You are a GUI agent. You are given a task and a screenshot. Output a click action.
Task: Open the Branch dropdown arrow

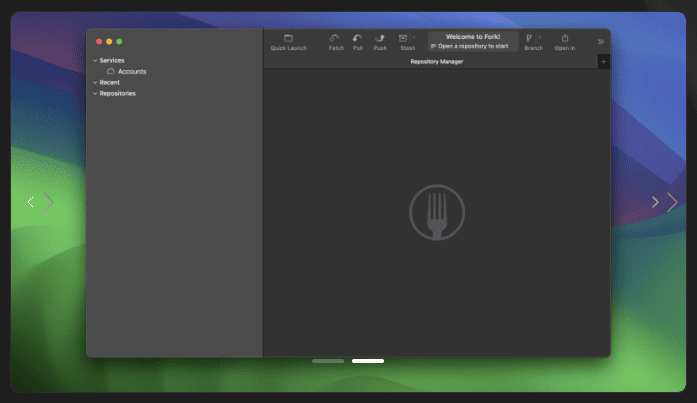tap(540, 38)
